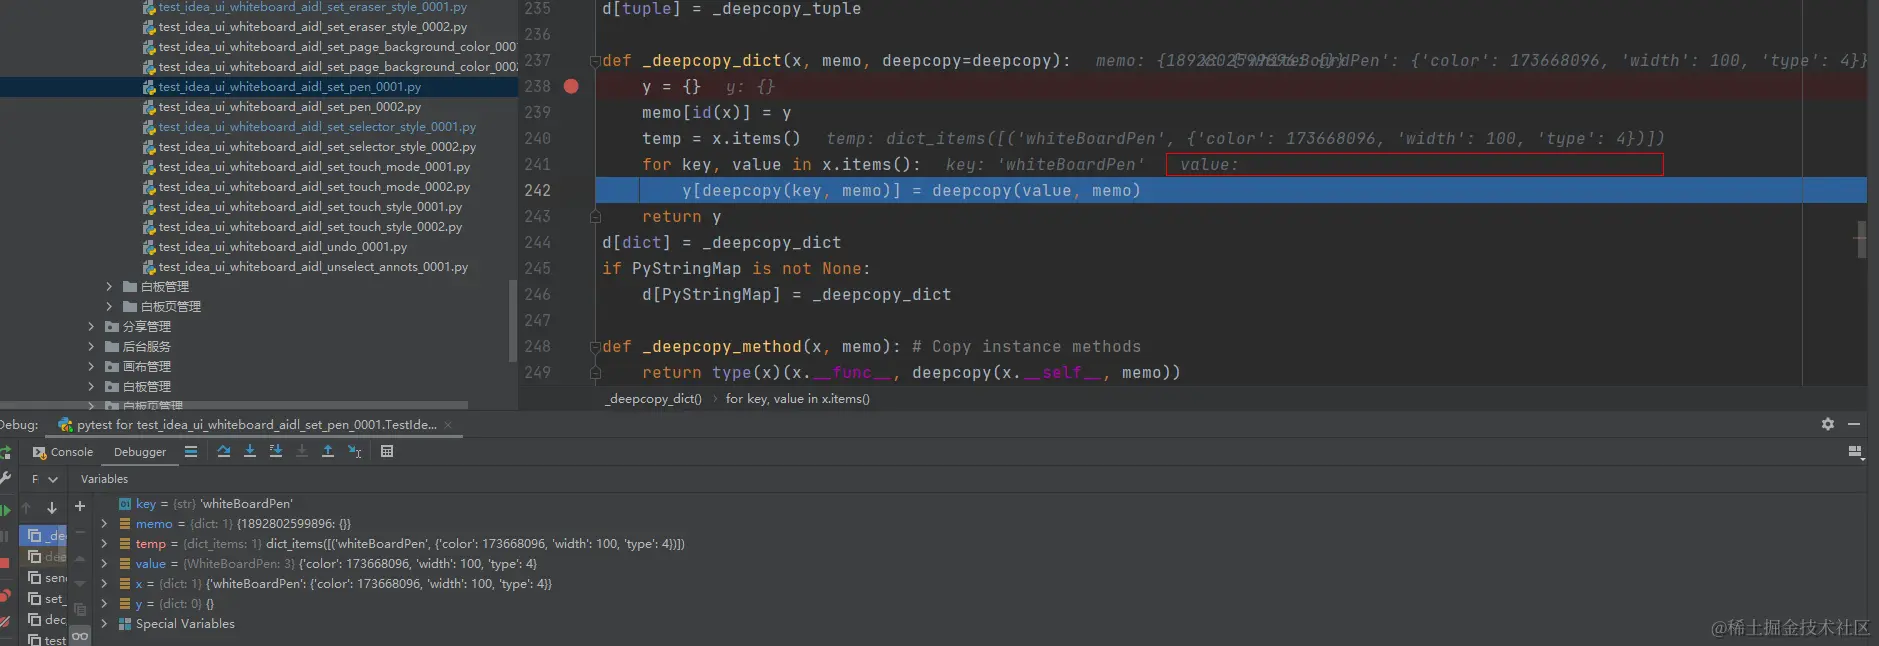Hide the Debug tool window
1879x646 pixels.
point(1854,424)
